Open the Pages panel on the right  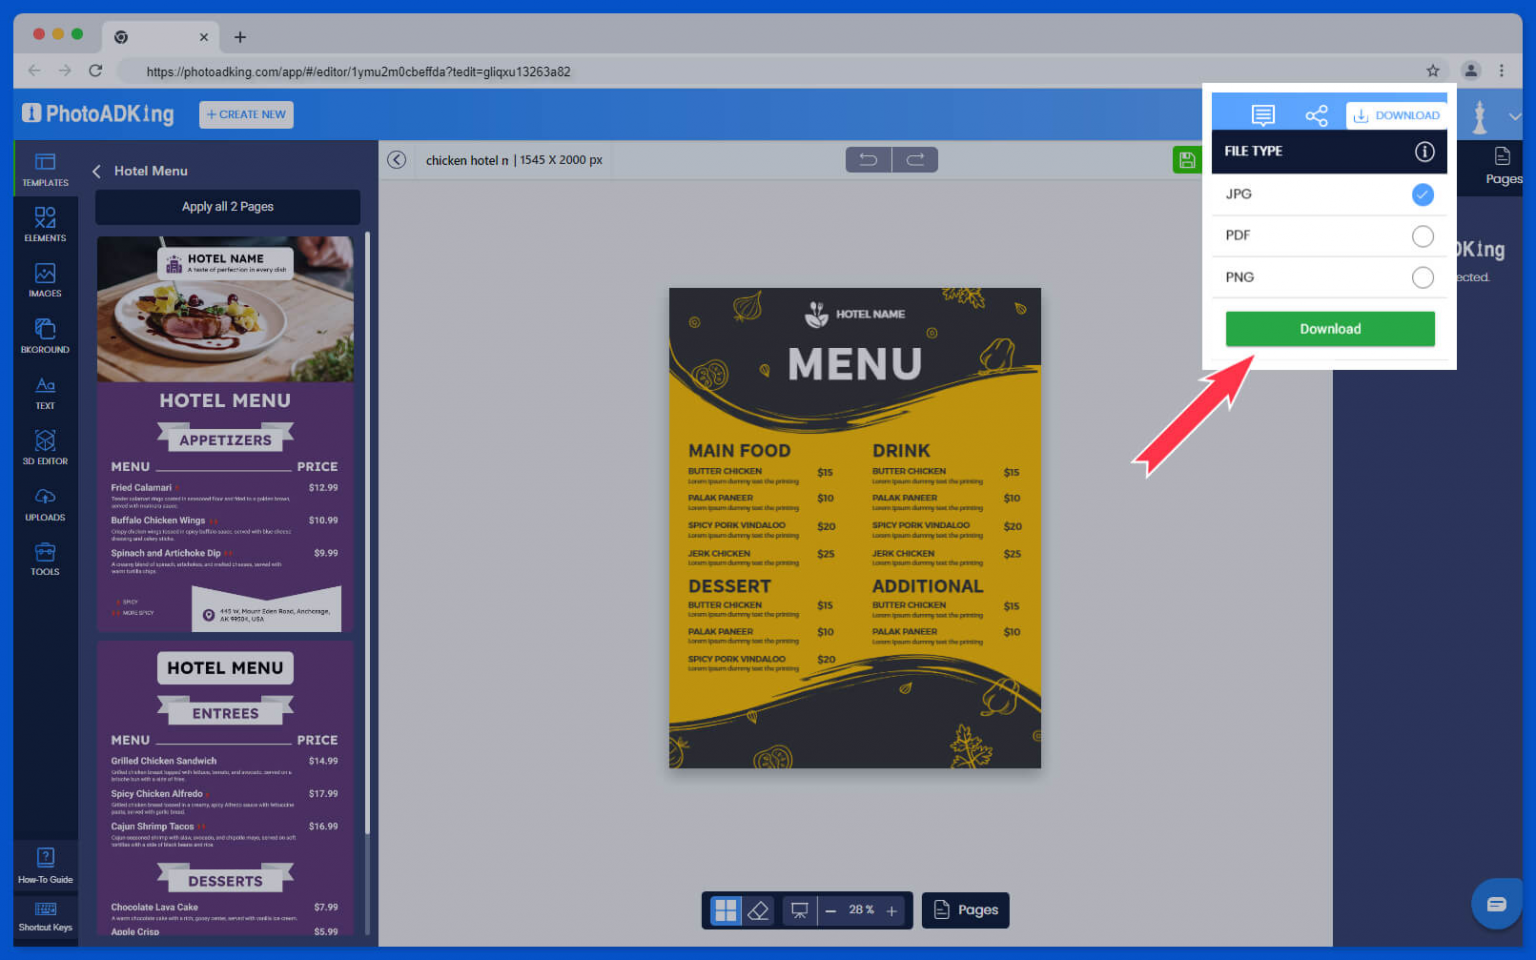(1503, 167)
